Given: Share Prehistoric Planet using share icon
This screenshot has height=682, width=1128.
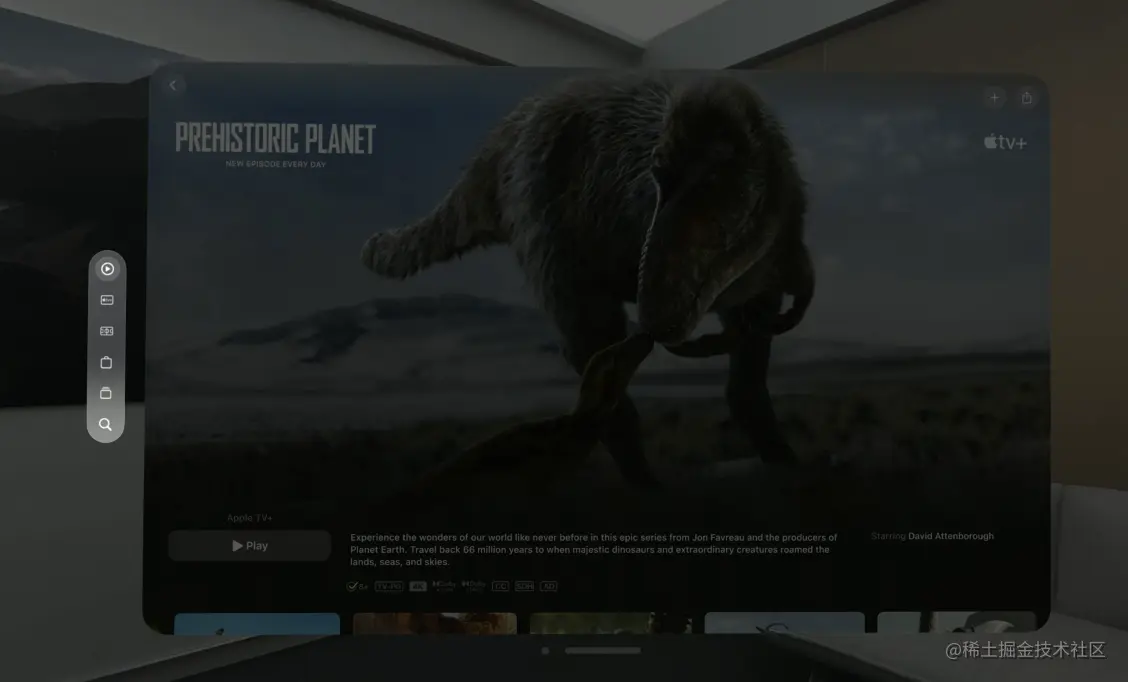Looking at the screenshot, I should [x=1027, y=98].
